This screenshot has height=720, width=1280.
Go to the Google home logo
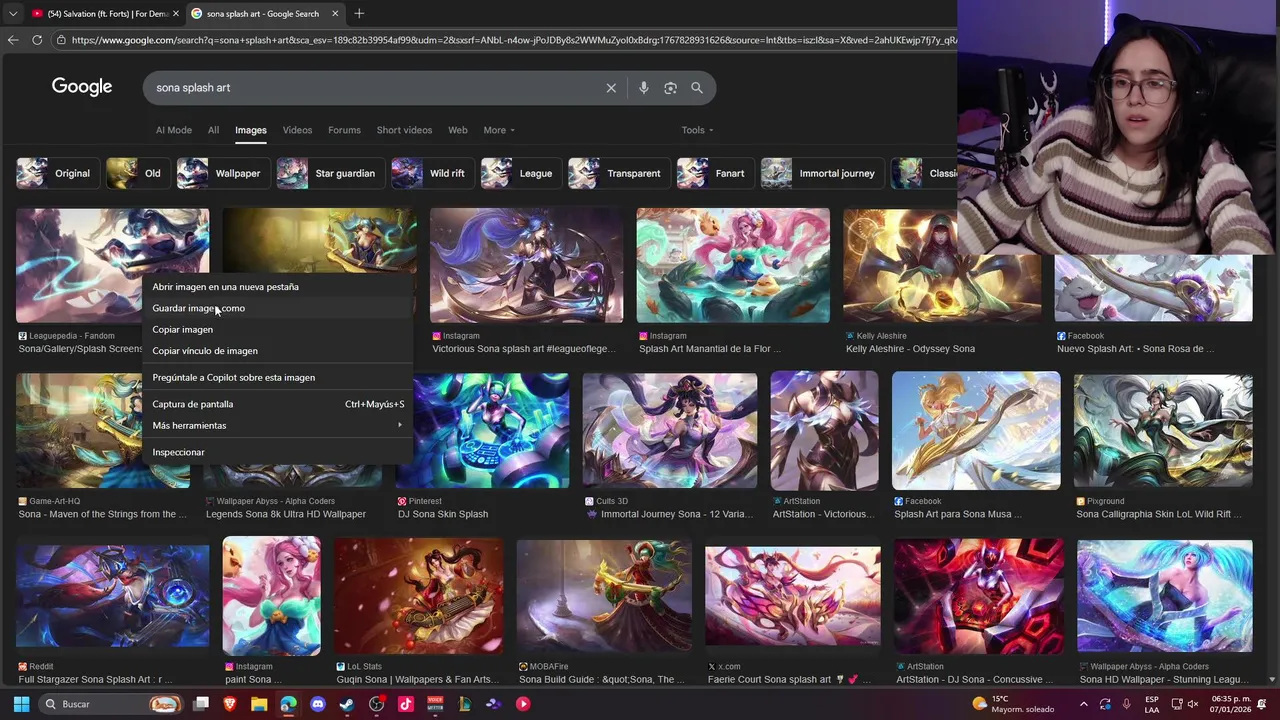pyautogui.click(x=82, y=87)
